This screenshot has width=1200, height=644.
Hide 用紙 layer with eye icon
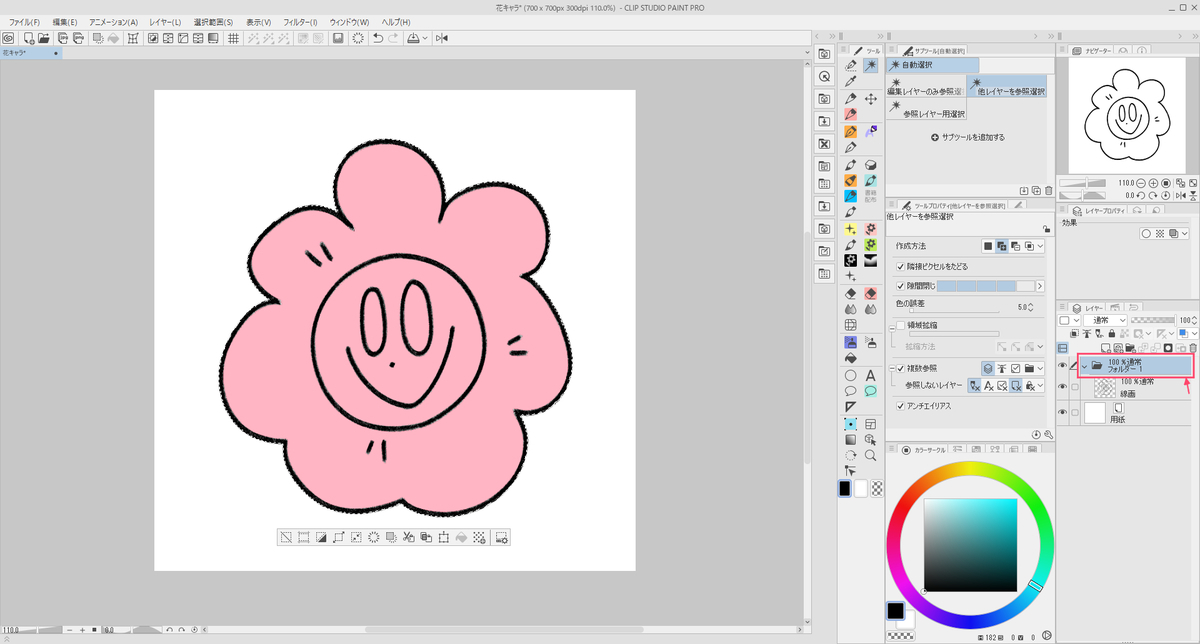[x=1062, y=412]
